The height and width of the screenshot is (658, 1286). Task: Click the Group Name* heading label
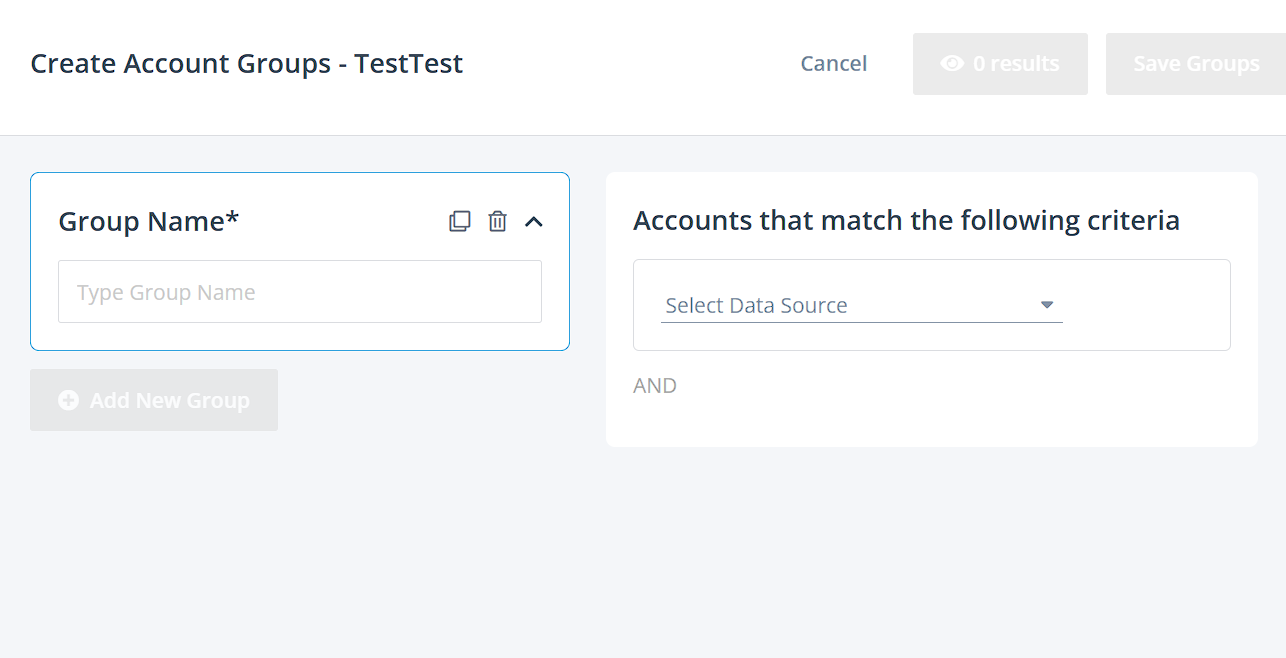(149, 221)
